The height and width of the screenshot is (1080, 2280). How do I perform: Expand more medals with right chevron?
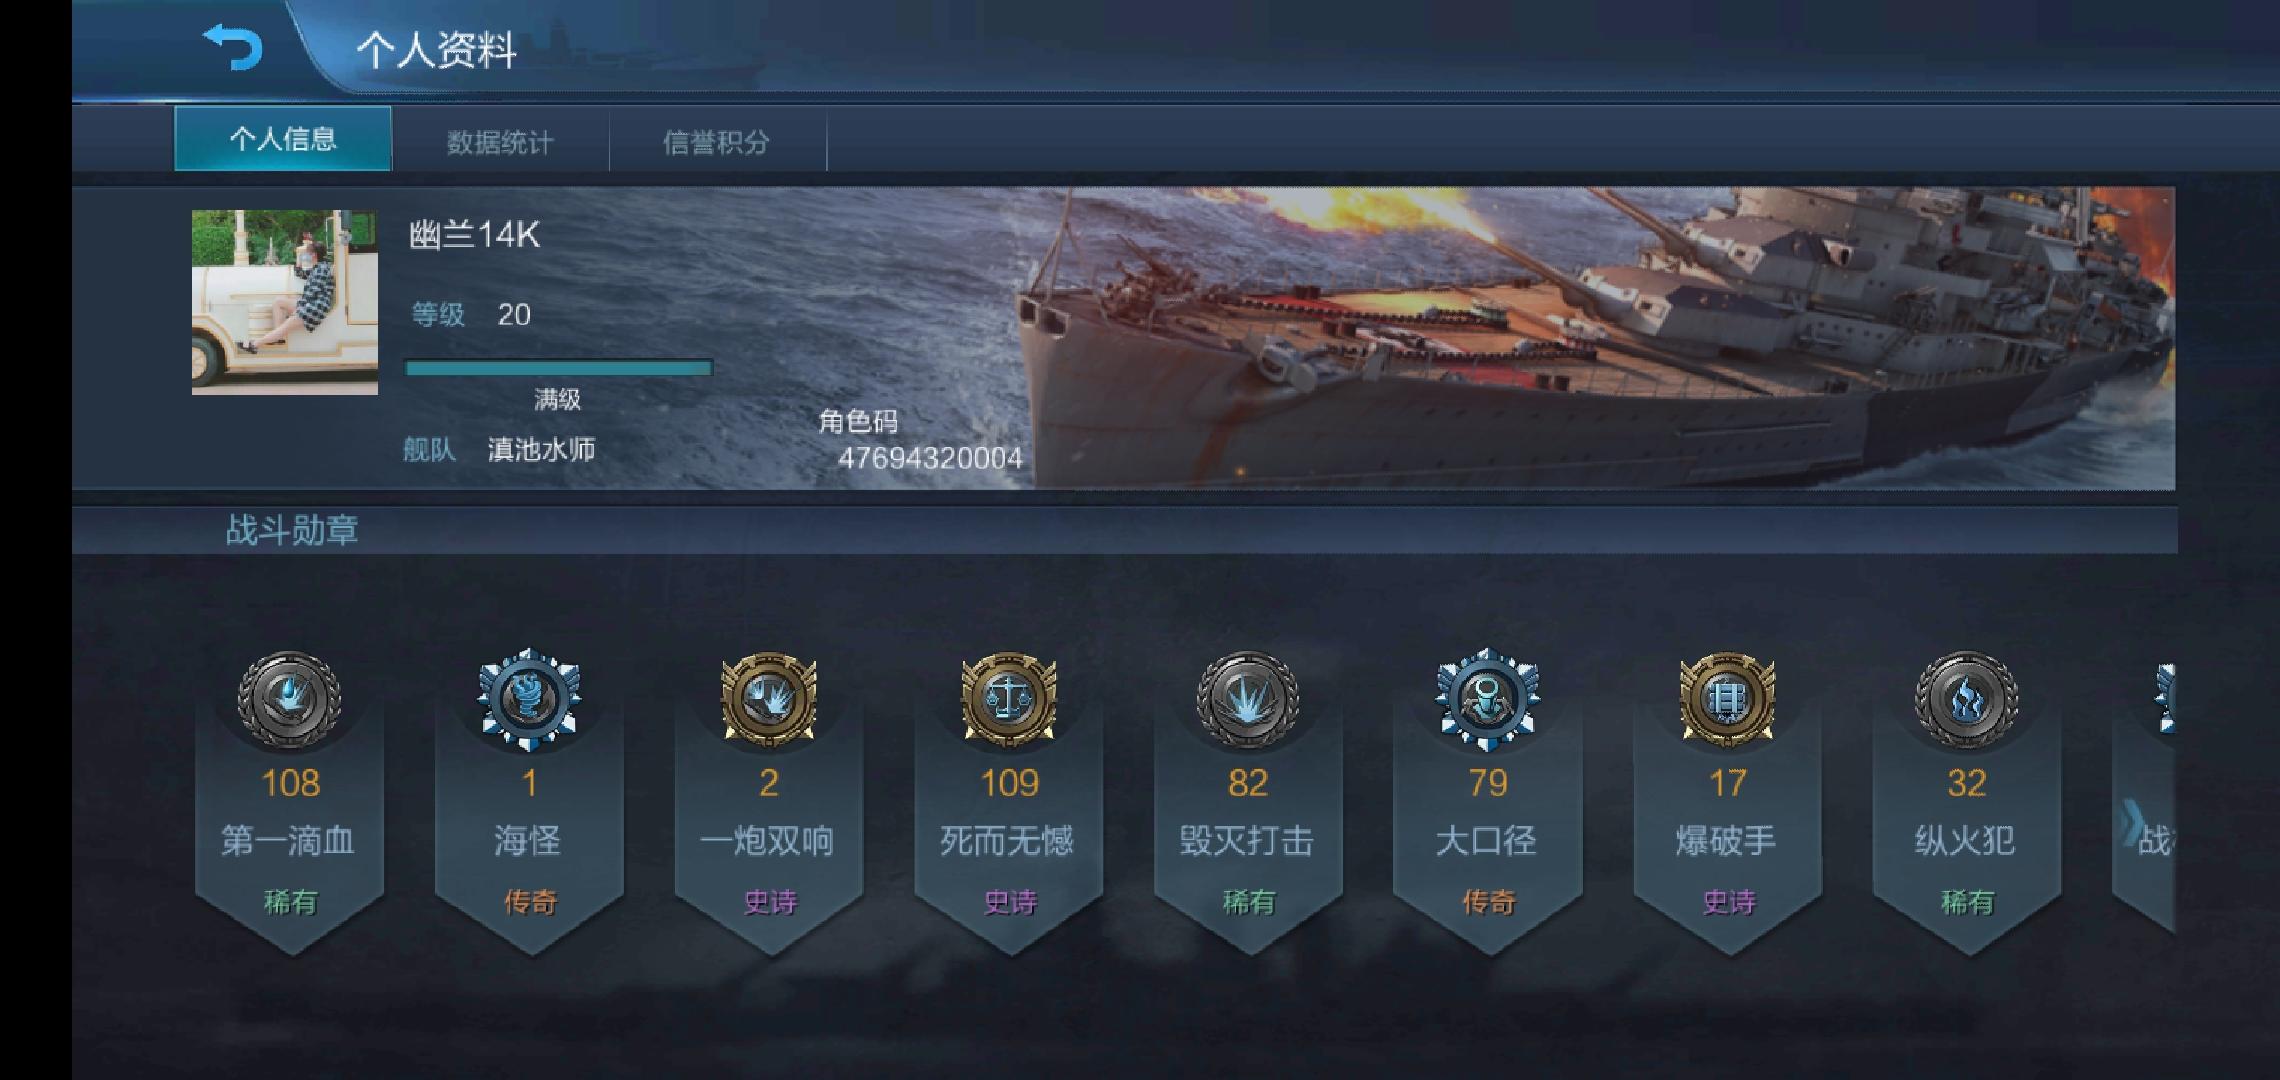click(x=2130, y=826)
